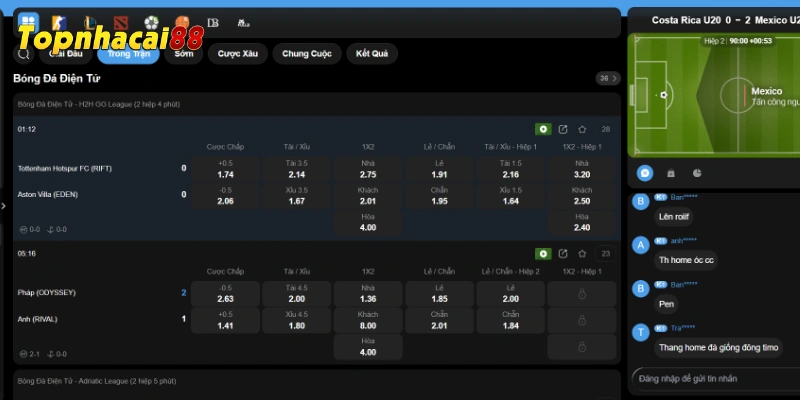This screenshot has width=800, height=400.
Task: Switch to Cược Xâu tab
Action: pos(238,54)
